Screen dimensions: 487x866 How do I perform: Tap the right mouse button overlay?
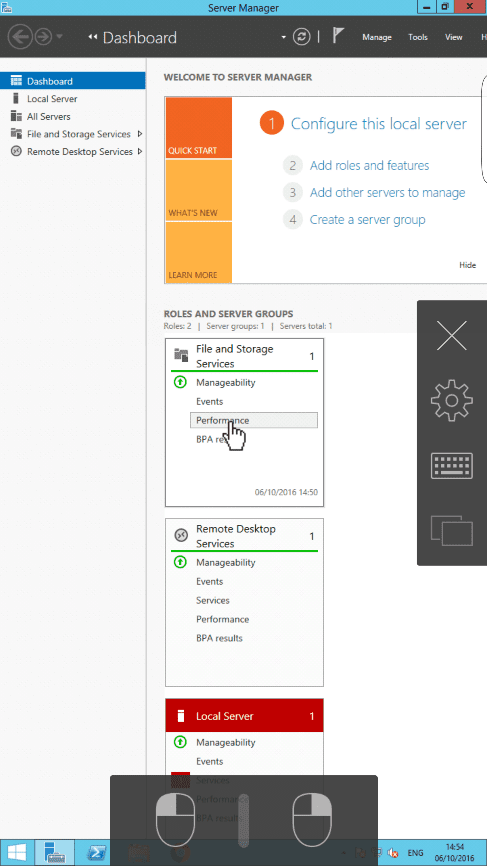[x=312, y=820]
